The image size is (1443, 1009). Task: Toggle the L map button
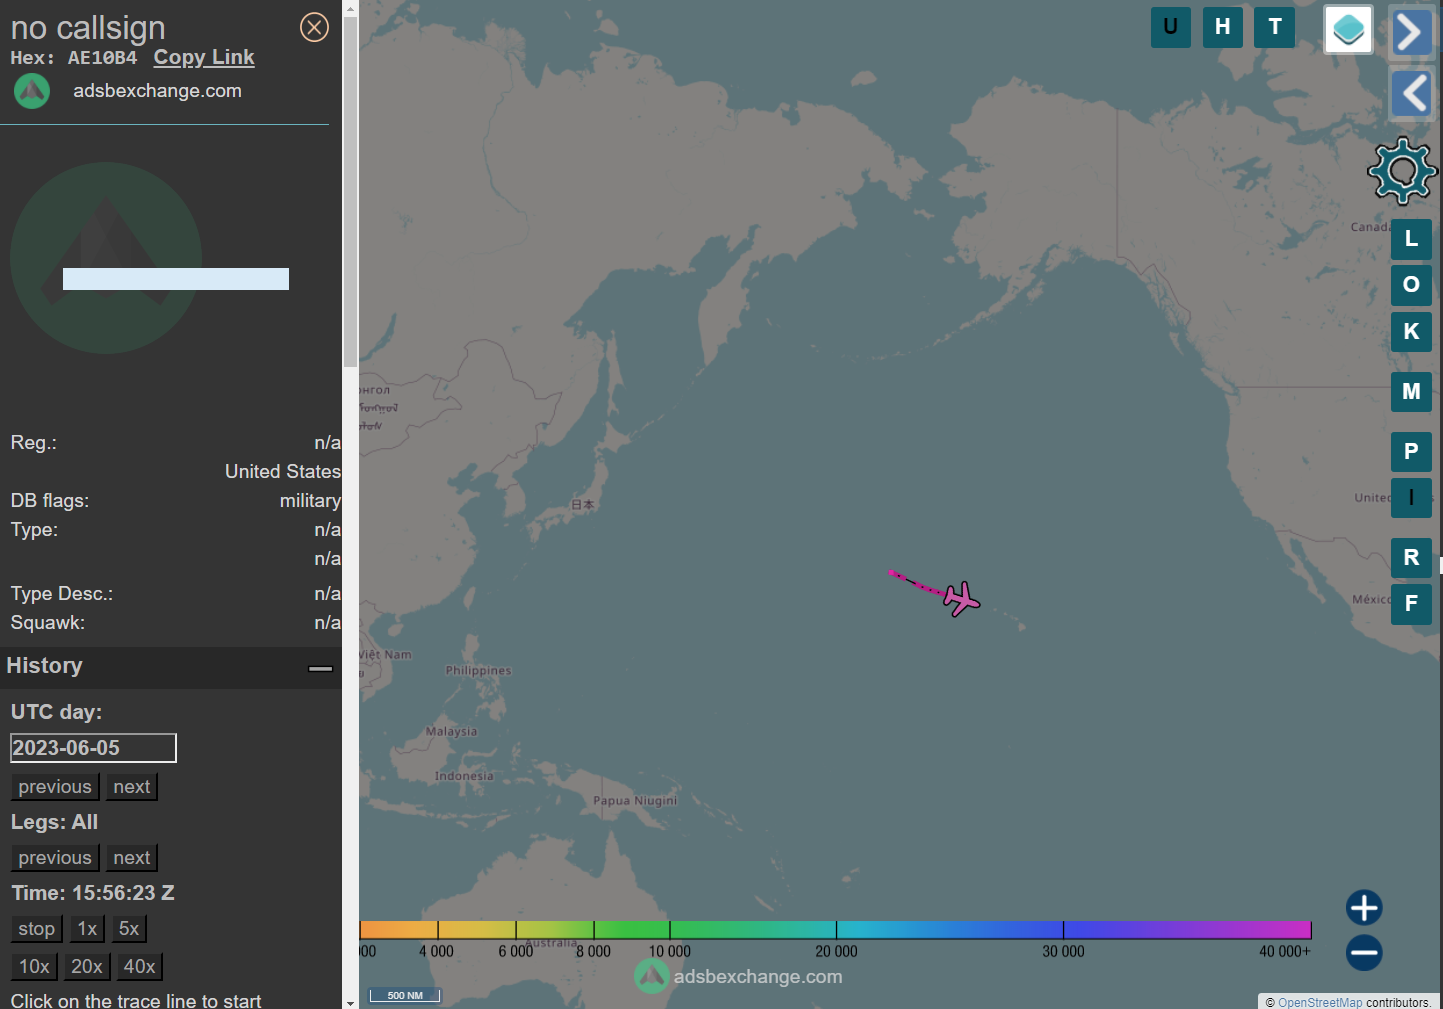coord(1411,239)
